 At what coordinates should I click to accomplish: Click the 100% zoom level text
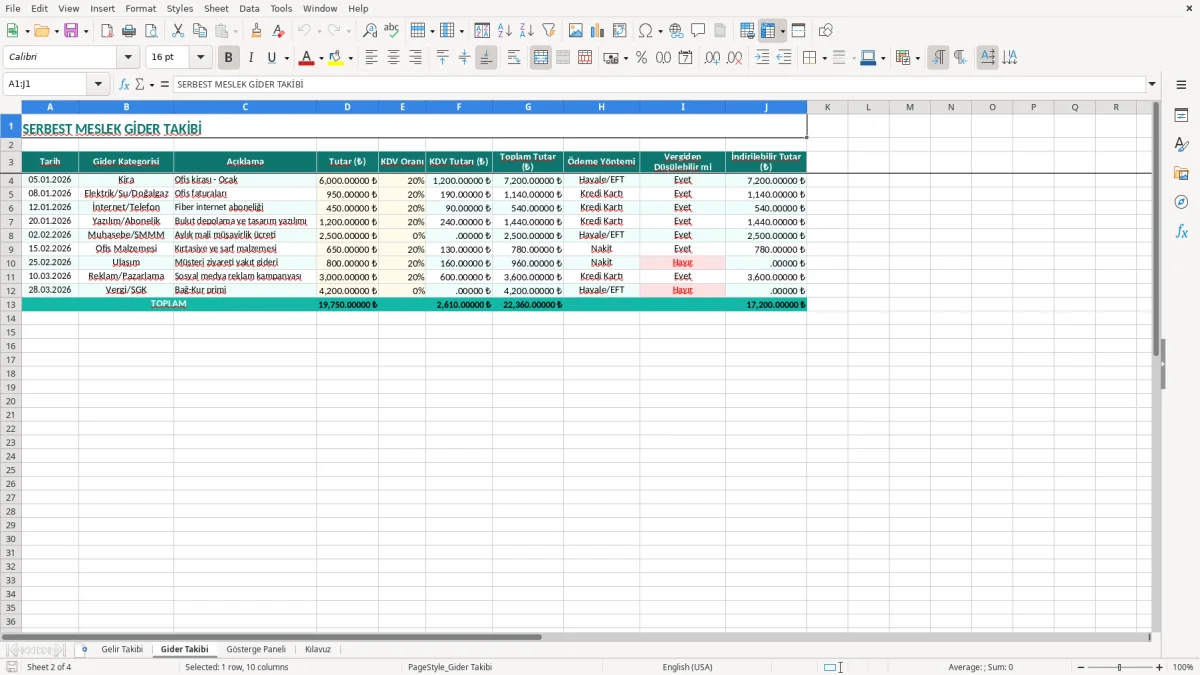(1183, 667)
